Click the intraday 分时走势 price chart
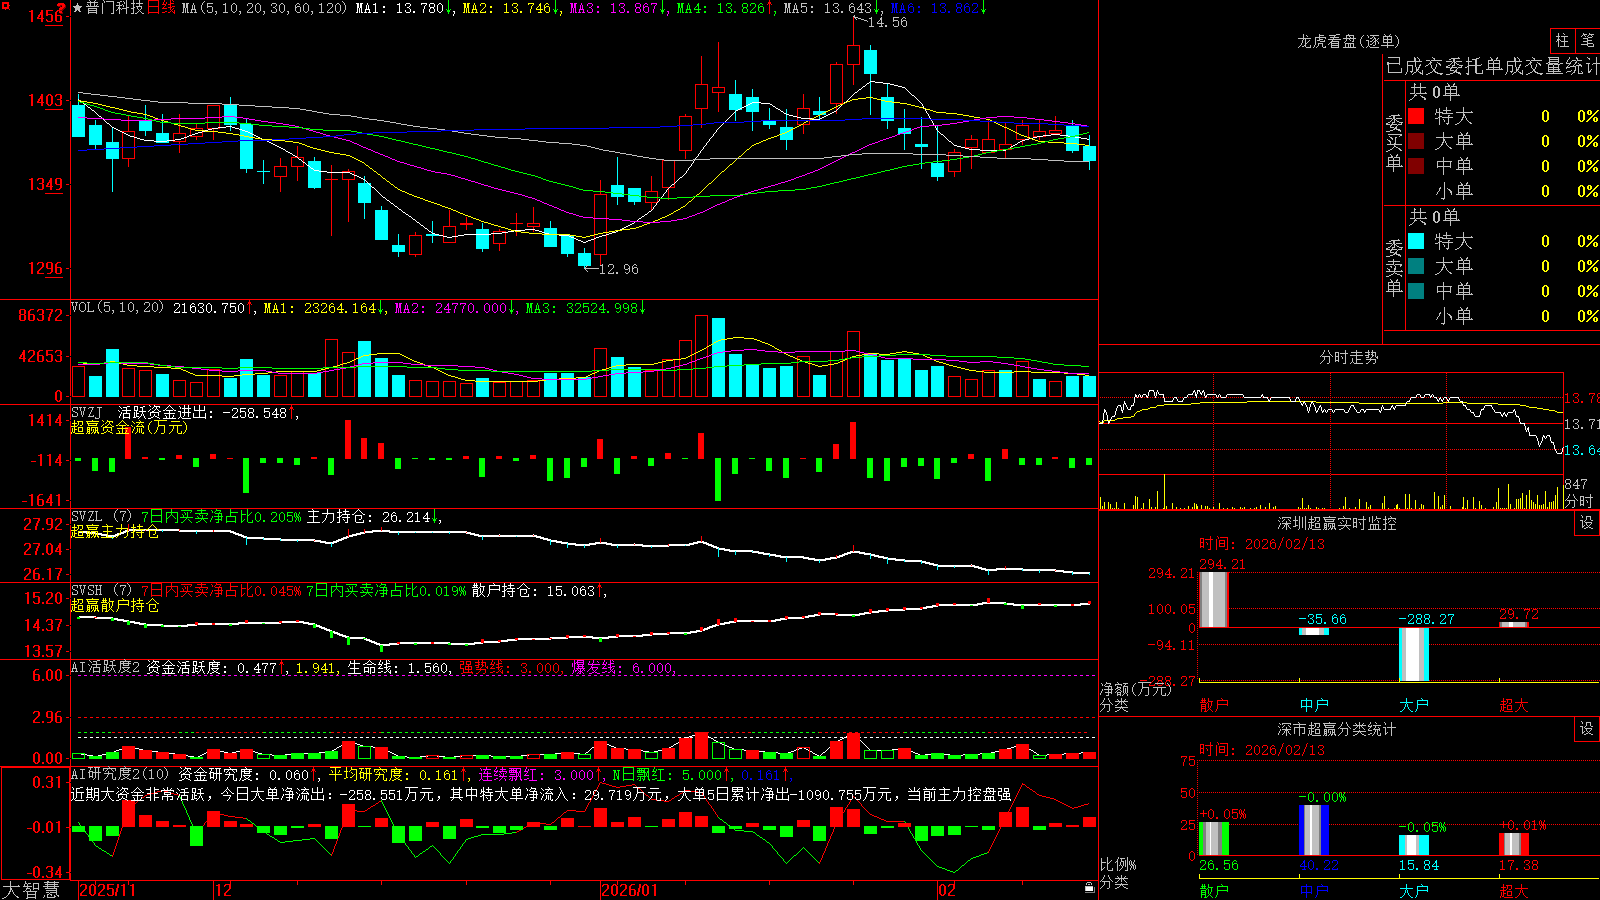This screenshot has width=1600, height=900. point(1331,425)
